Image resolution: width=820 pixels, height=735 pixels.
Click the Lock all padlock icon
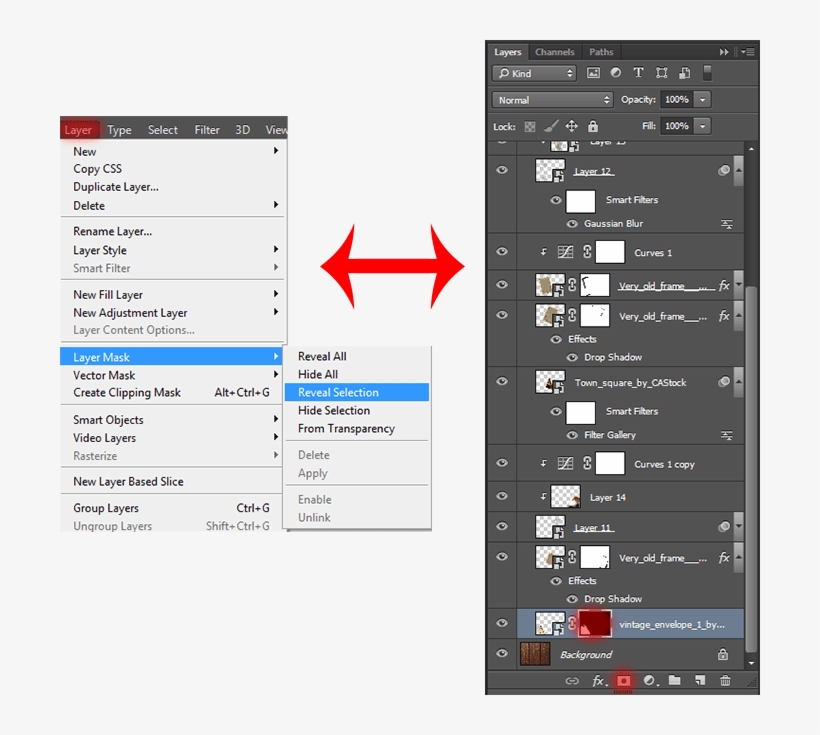click(593, 126)
